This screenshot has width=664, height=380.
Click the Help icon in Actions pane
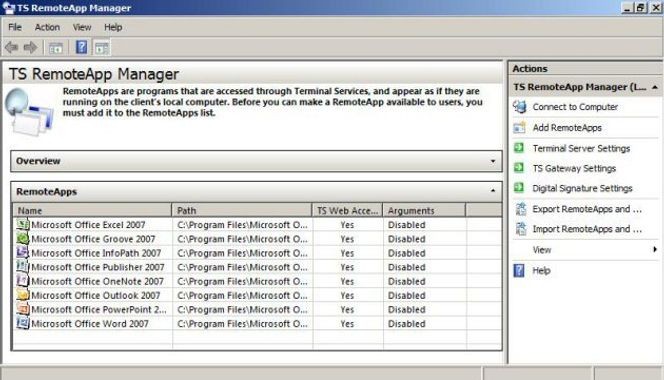click(x=519, y=270)
